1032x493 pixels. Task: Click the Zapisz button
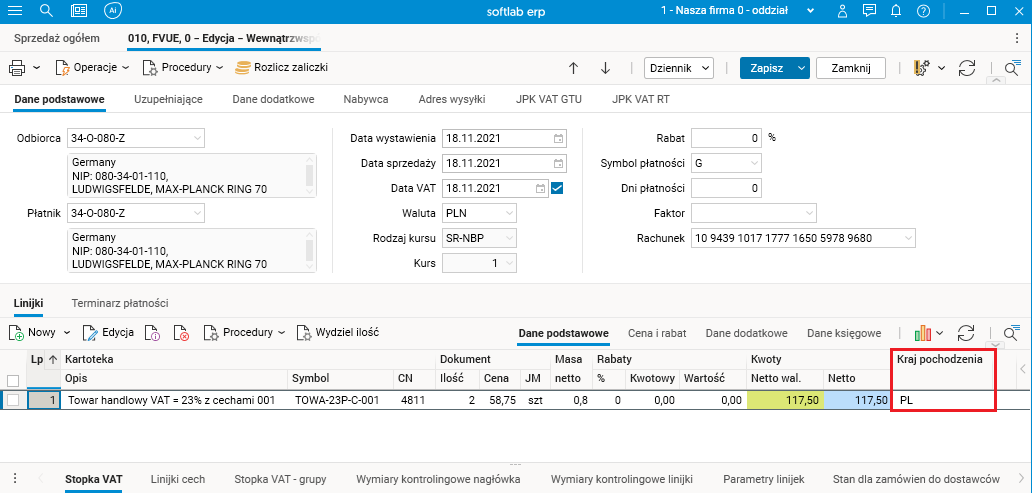pos(767,68)
